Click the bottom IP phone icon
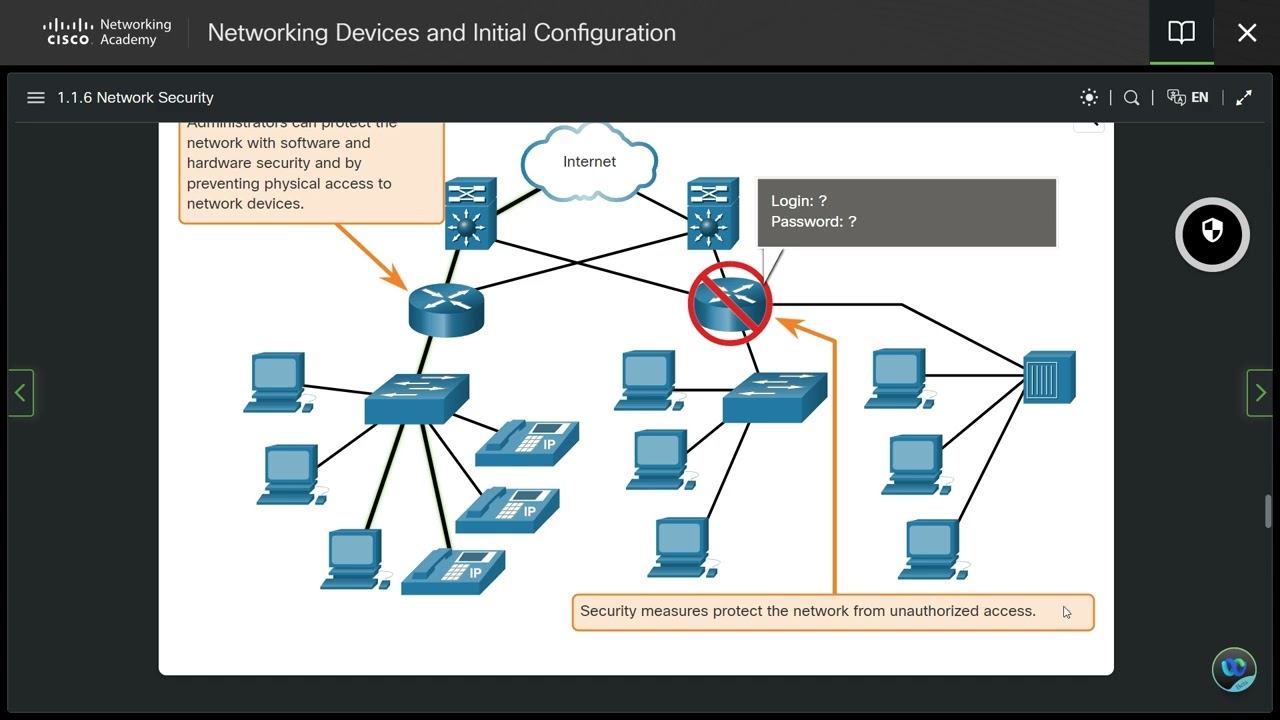The height and width of the screenshot is (720, 1280). tap(454, 572)
